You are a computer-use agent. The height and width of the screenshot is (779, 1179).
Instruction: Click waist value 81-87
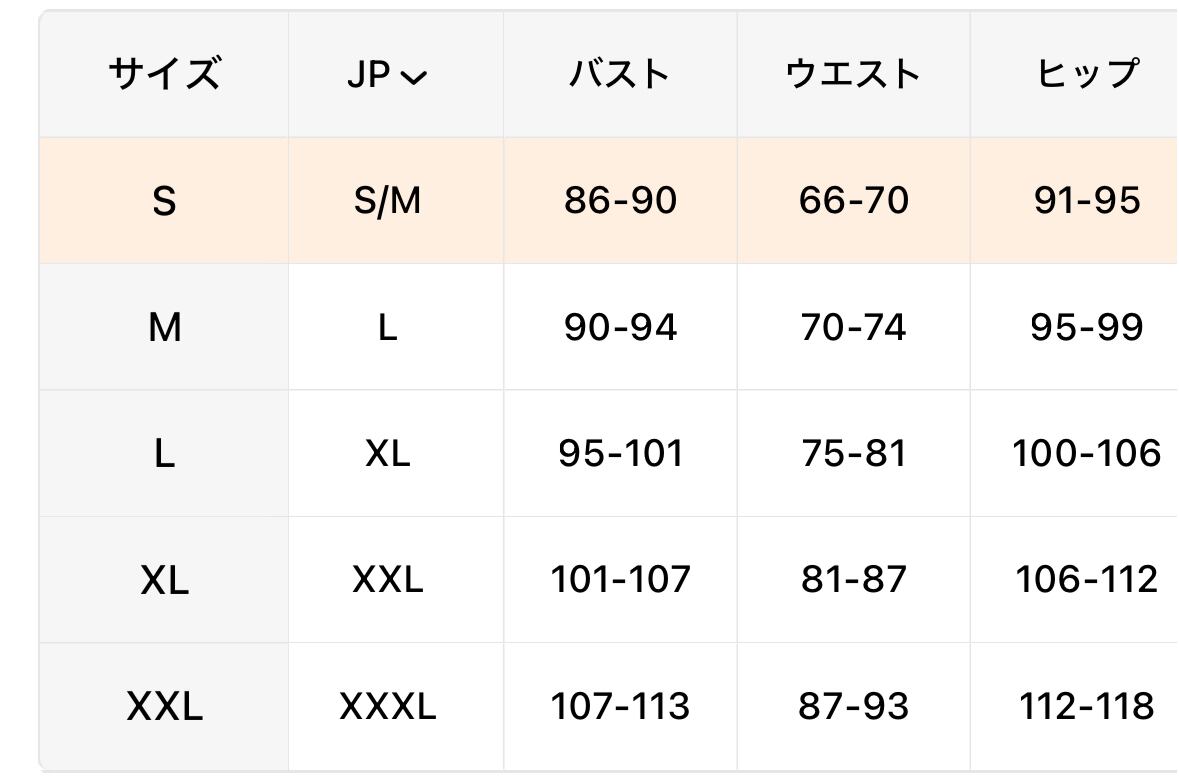[853, 580]
